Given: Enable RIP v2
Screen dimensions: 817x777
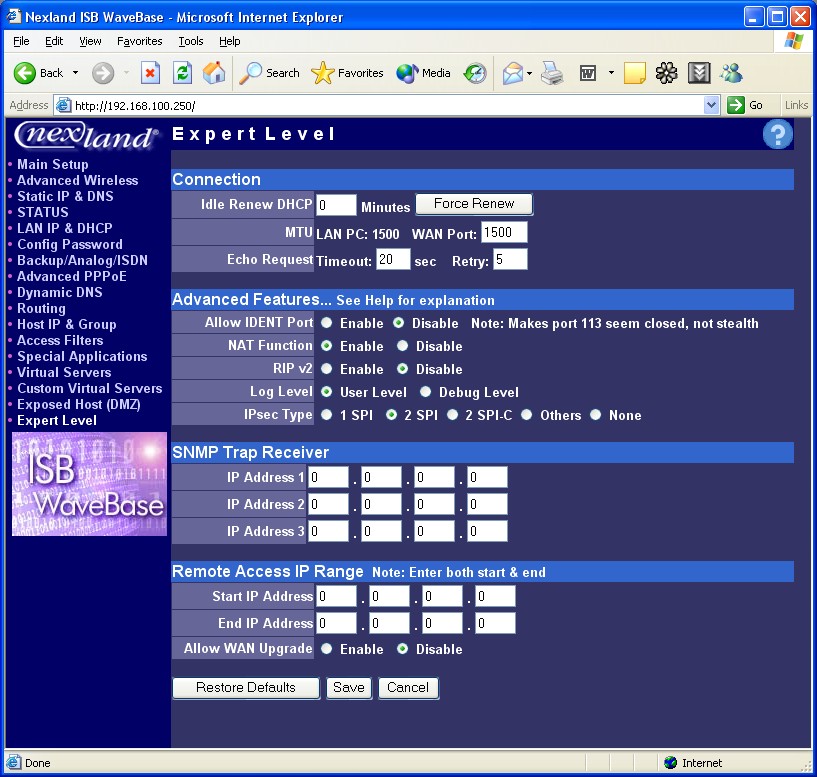Looking at the screenshot, I should click(327, 369).
